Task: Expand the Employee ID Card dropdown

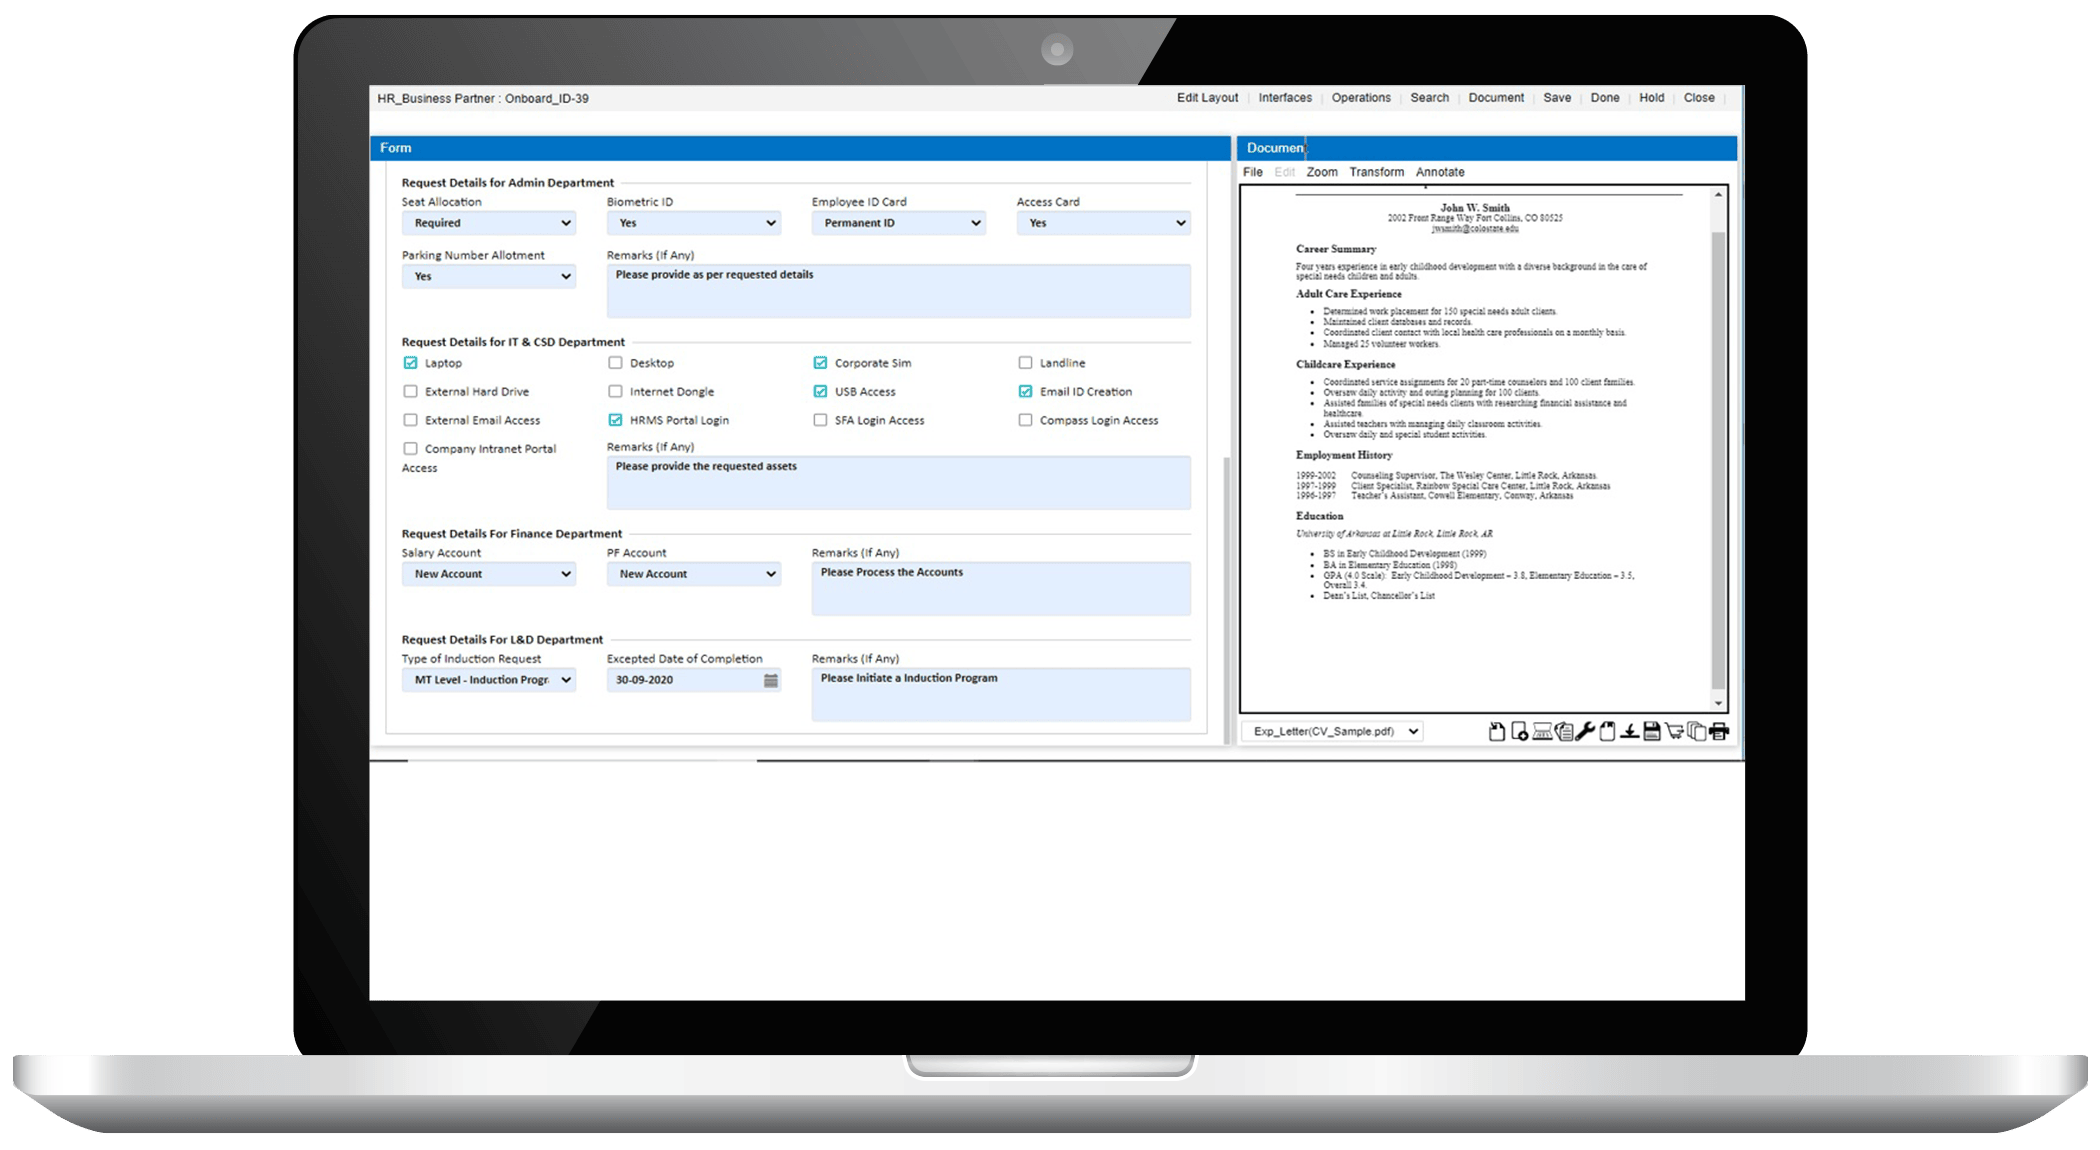Action: click(x=898, y=223)
